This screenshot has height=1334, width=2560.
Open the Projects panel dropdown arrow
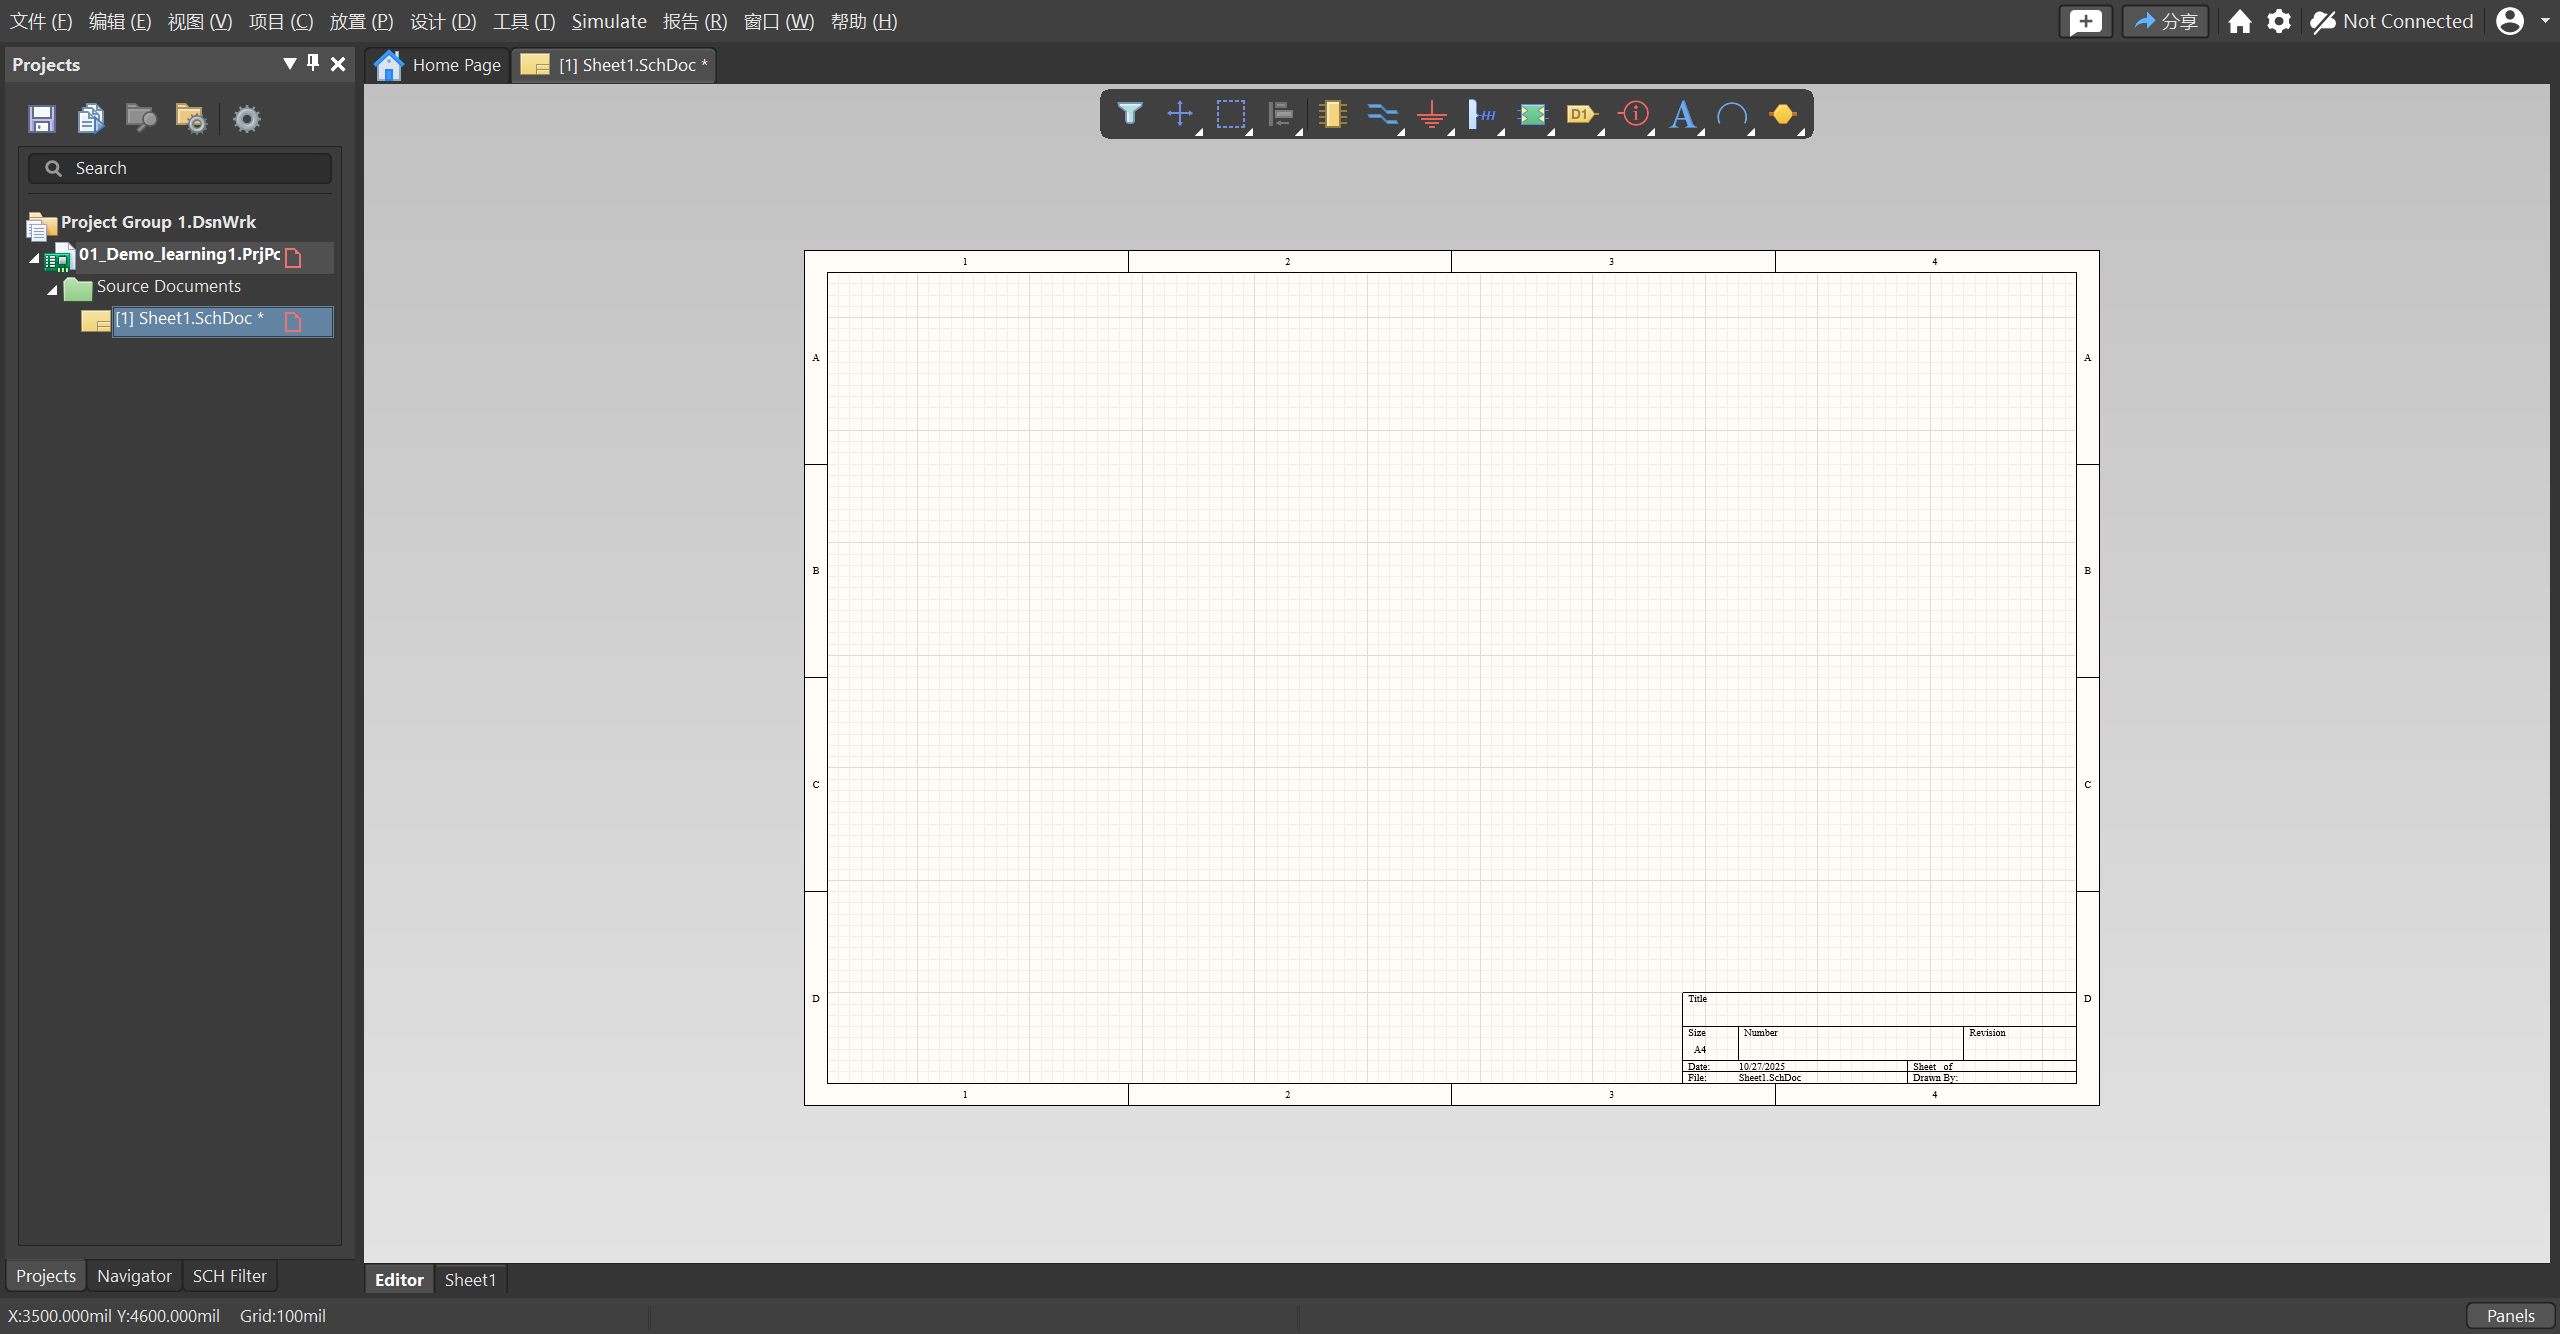(x=289, y=63)
